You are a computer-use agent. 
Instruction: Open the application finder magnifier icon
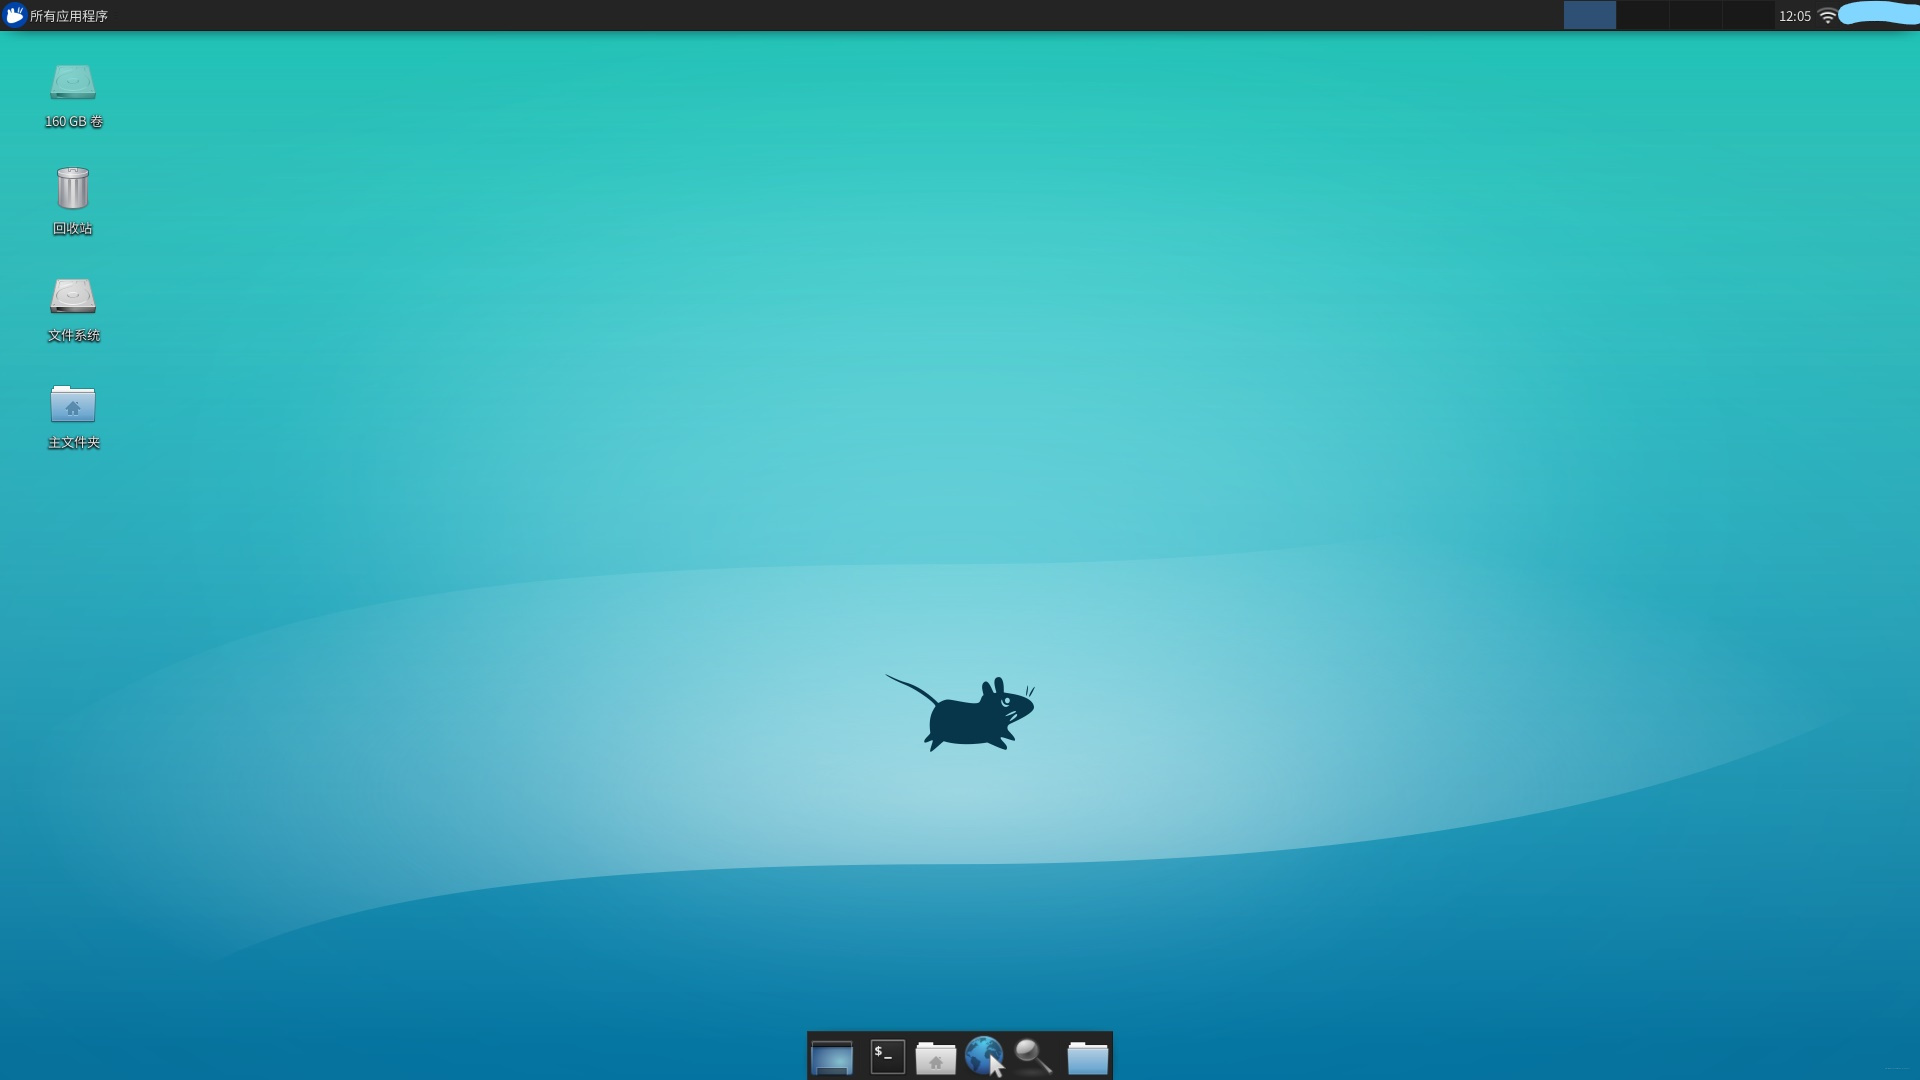tap(1033, 1056)
